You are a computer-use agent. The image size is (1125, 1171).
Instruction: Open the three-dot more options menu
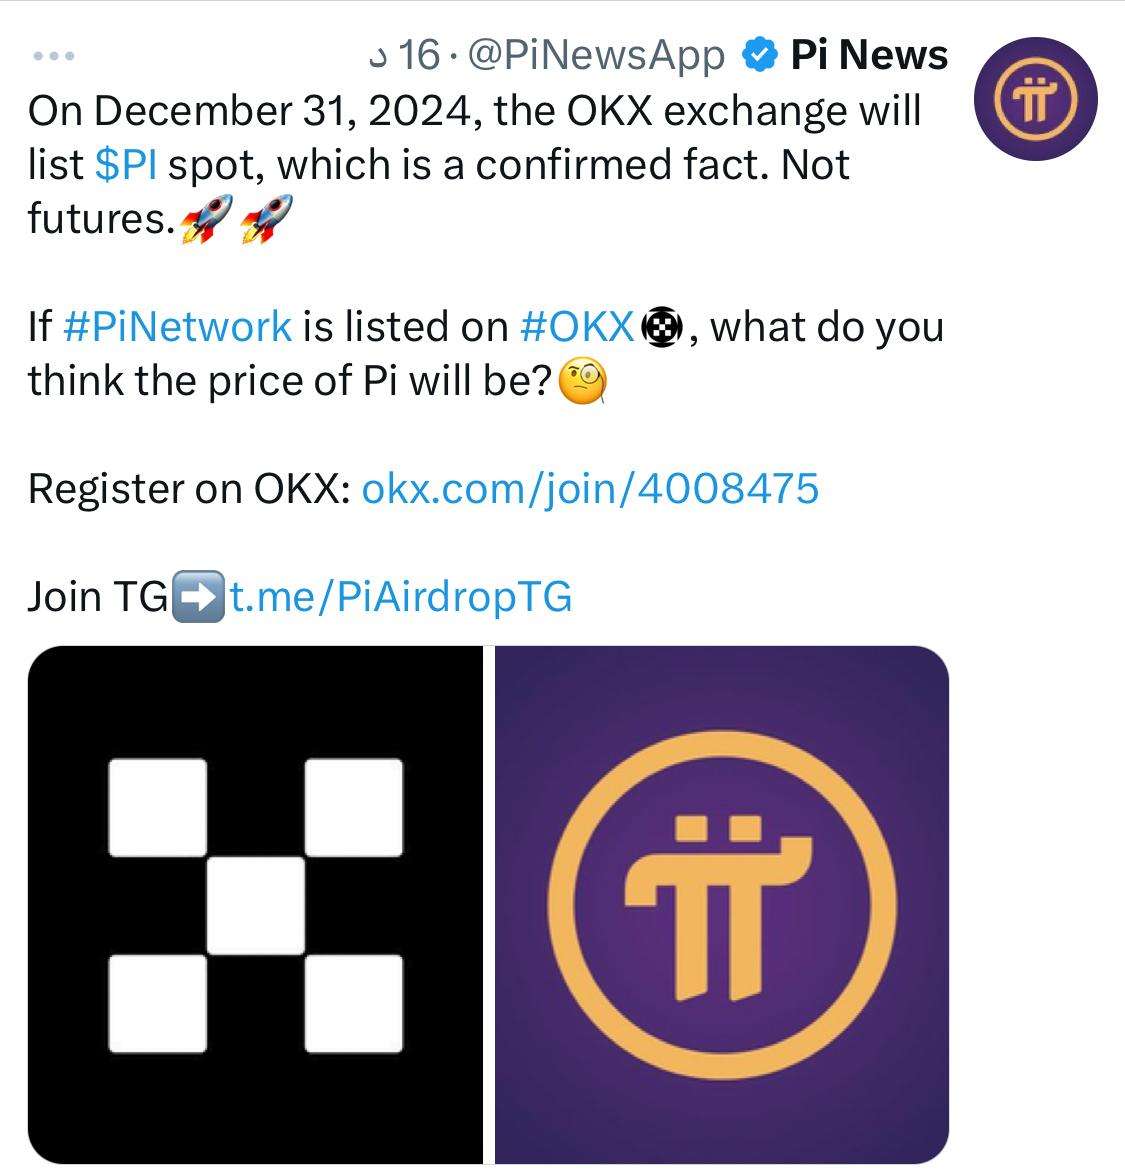point(53,57)
